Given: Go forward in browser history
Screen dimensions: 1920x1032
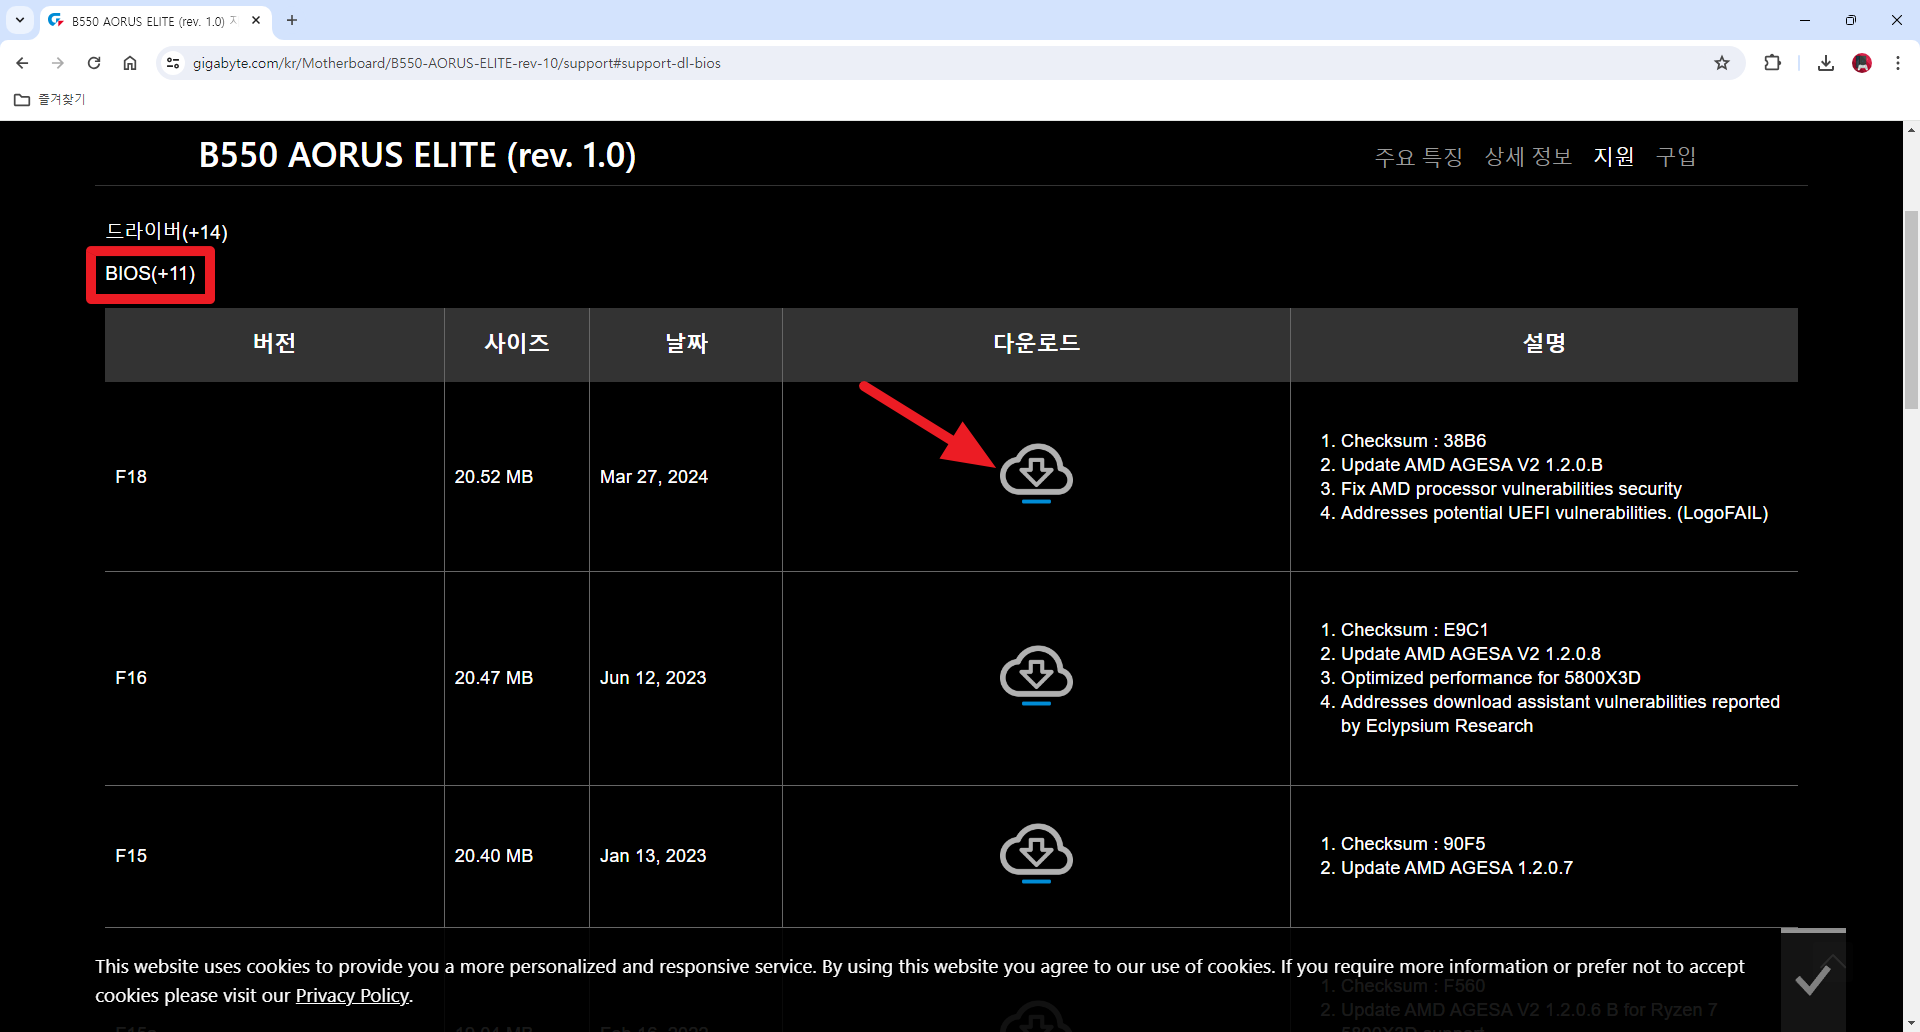Looking at the screenshot, I should [x=58, y=63].
